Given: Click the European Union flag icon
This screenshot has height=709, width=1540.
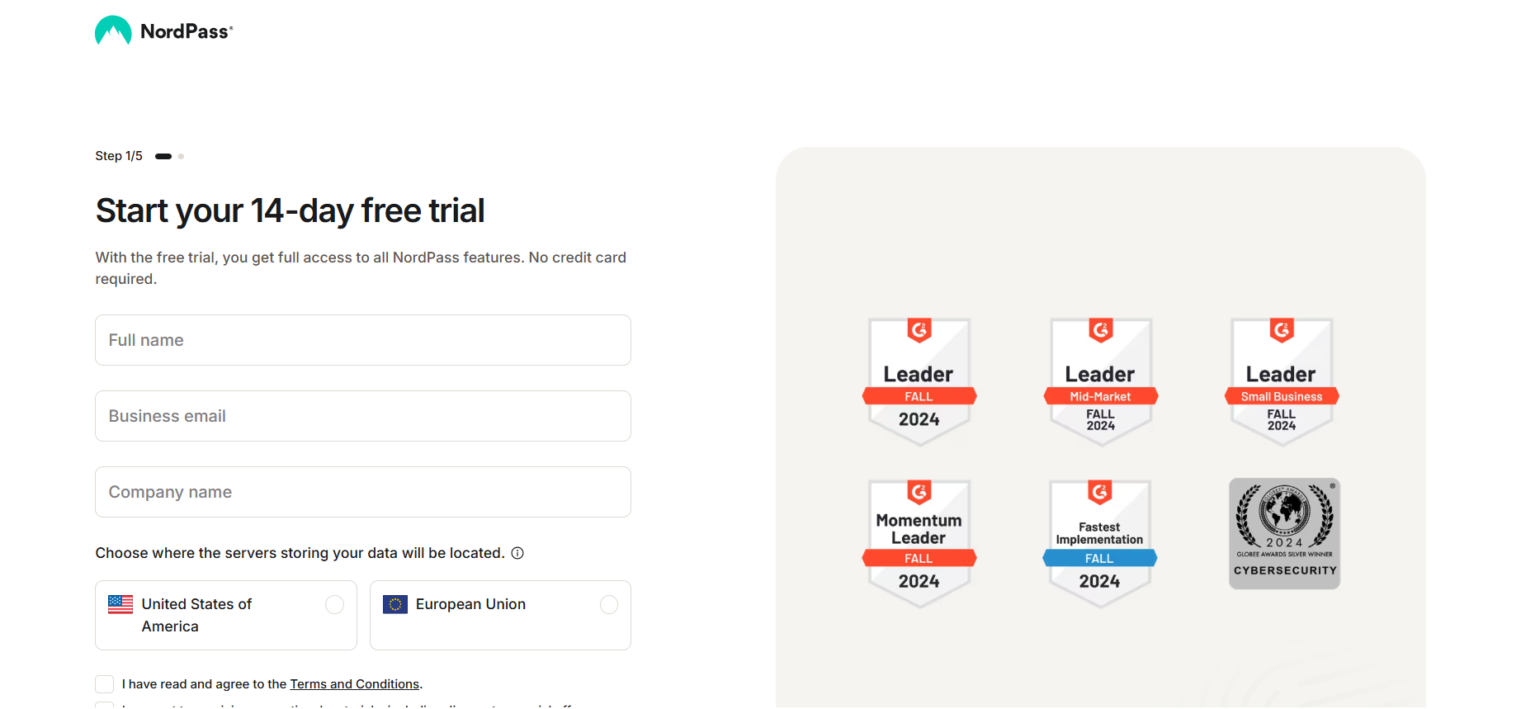Looking at the screenshot, I should pos(395,604).
